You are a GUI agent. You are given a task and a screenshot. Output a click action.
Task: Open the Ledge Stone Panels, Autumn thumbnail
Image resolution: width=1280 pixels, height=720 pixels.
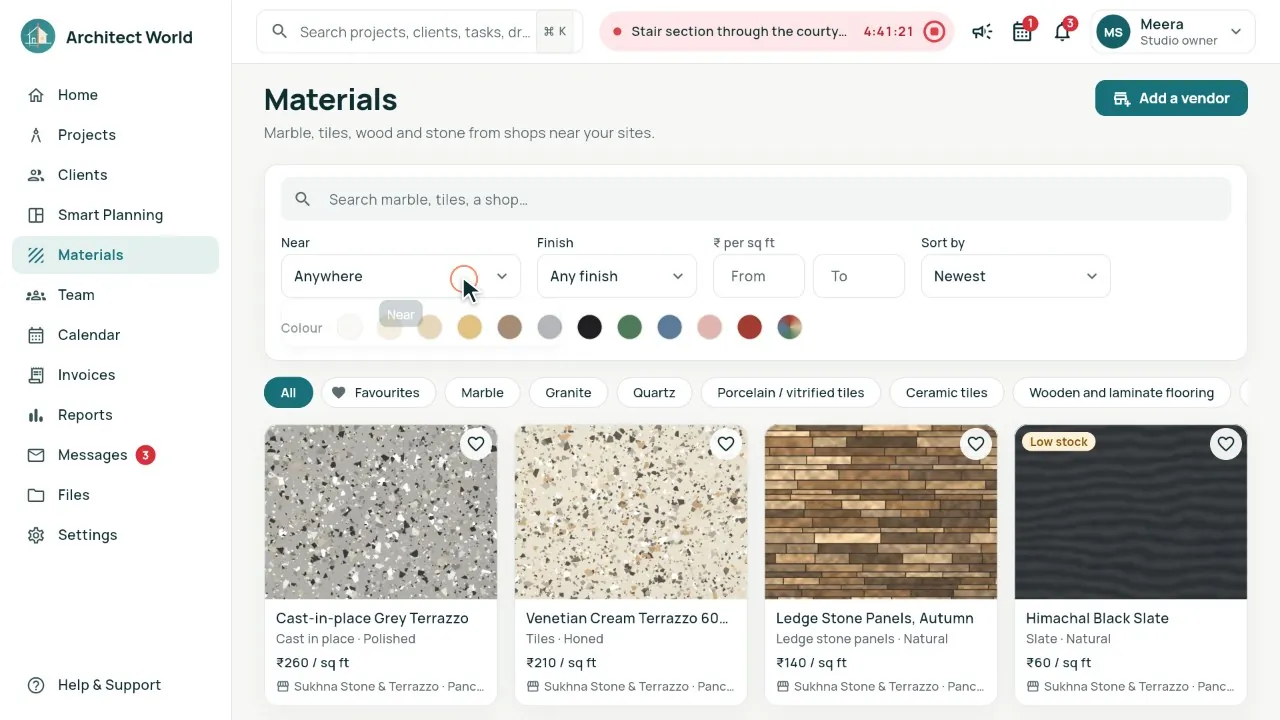click(881, 512)
